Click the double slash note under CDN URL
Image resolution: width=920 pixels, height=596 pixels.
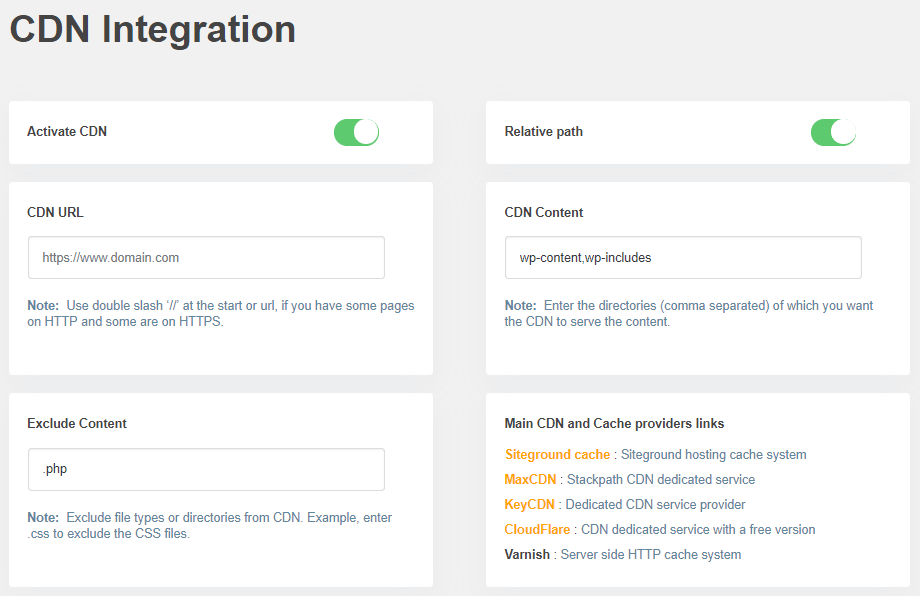[220, 313]
